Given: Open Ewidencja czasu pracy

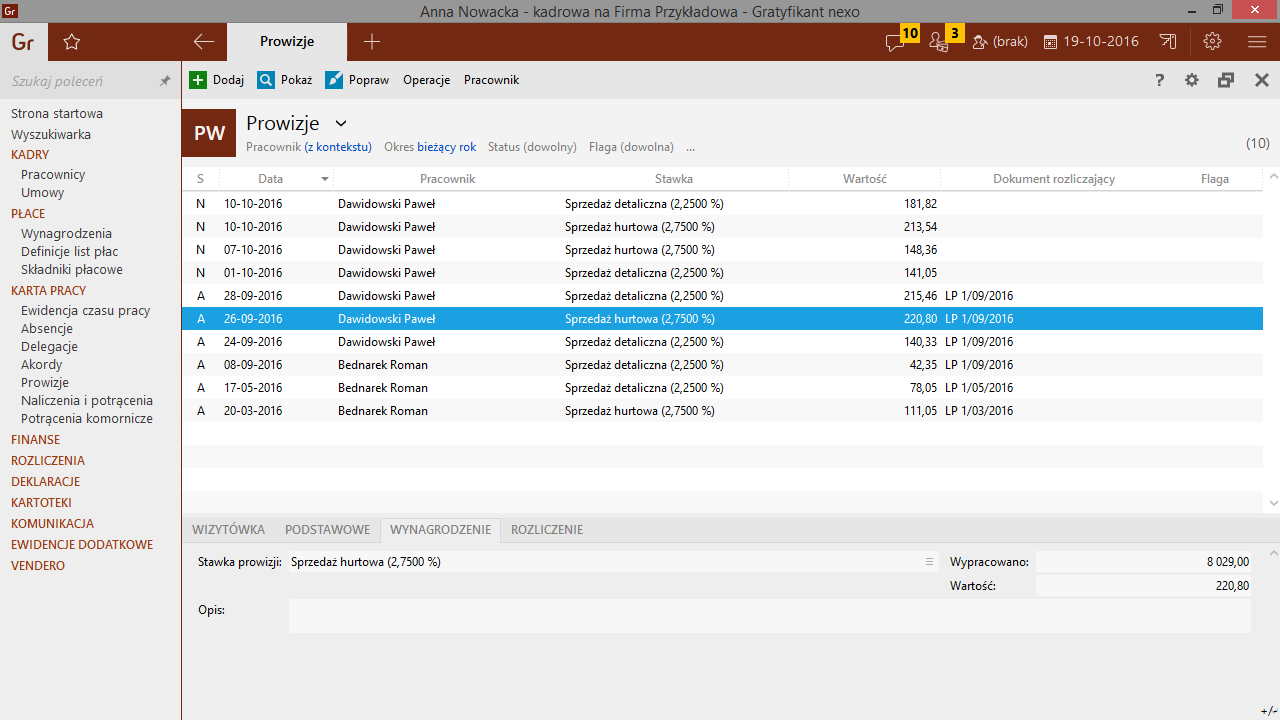Looking at the screenshot, I should pos(86,311).
